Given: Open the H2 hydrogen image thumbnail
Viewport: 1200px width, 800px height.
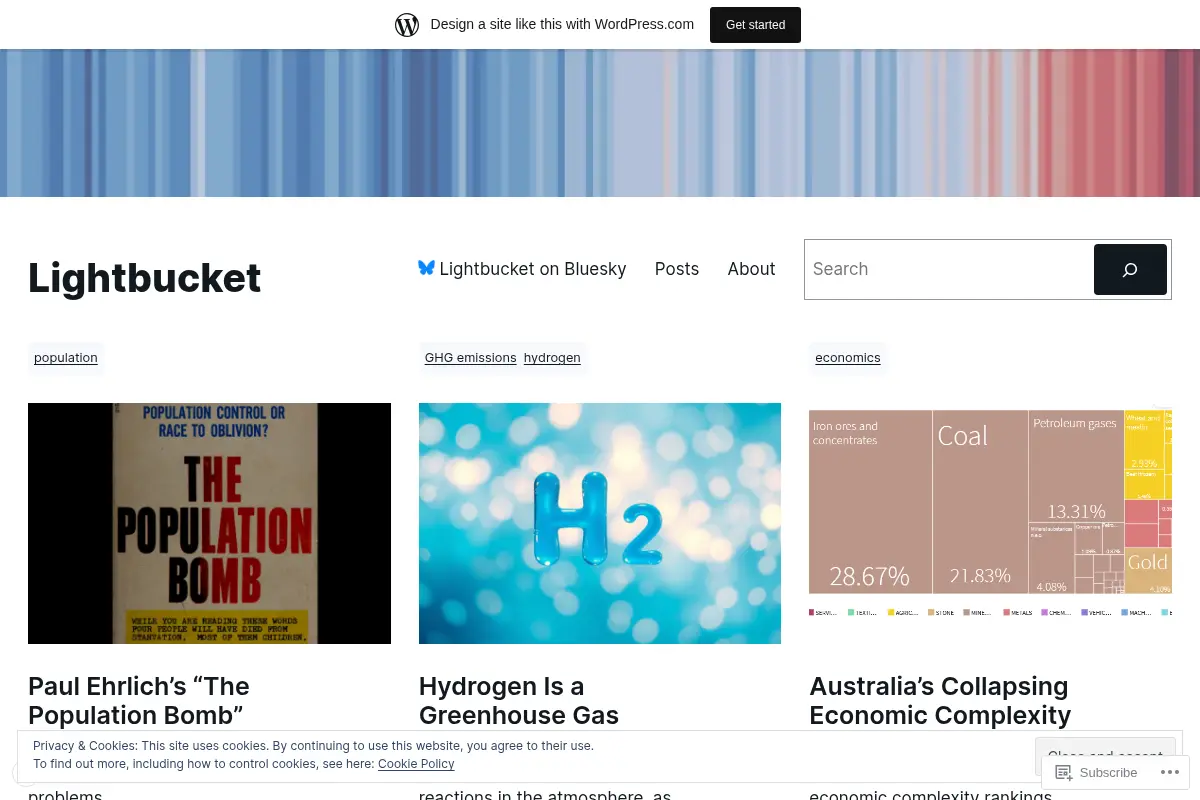Looking at the screenshot, I should (x=600, y=523).
